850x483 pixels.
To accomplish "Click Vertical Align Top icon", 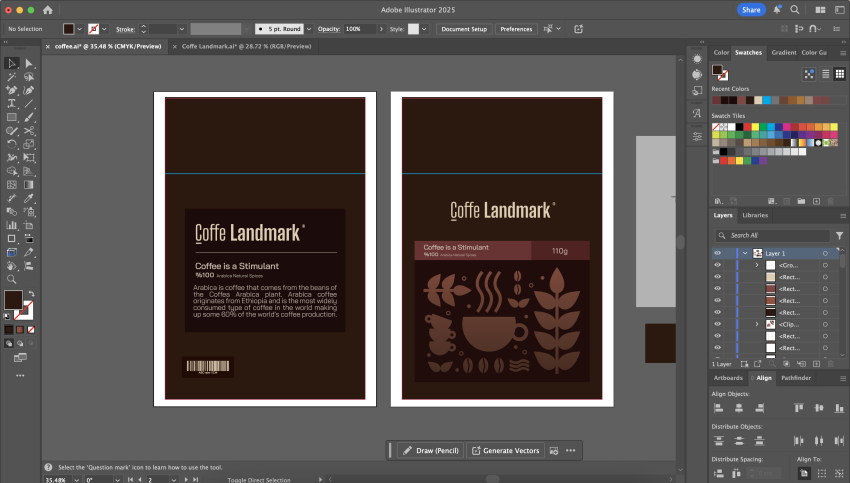I will (797, 408).
